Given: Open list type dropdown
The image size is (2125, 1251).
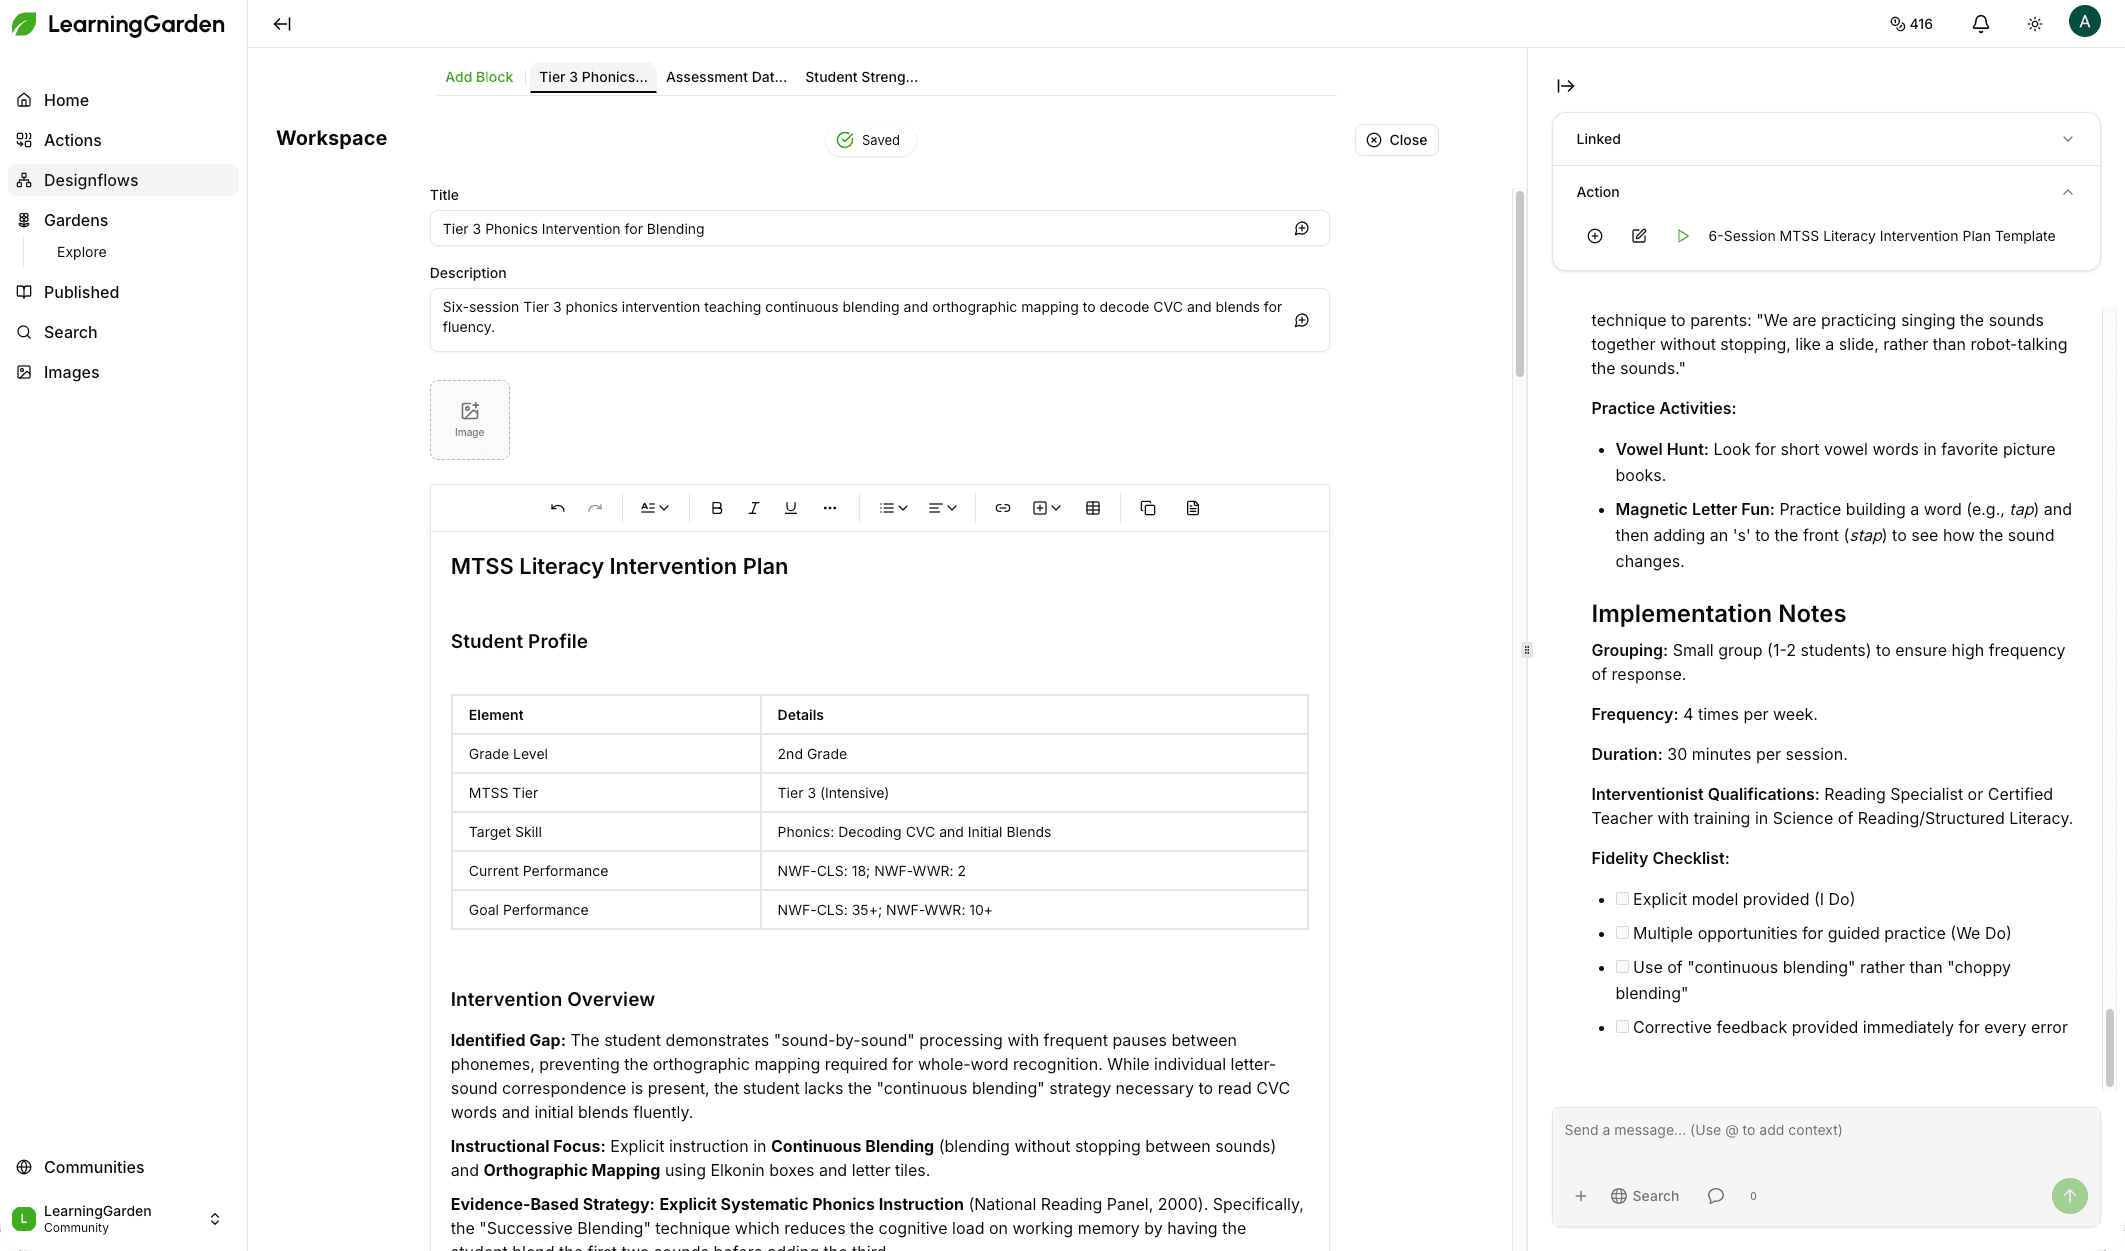Looking at the screenshot, I should point(893,508).
